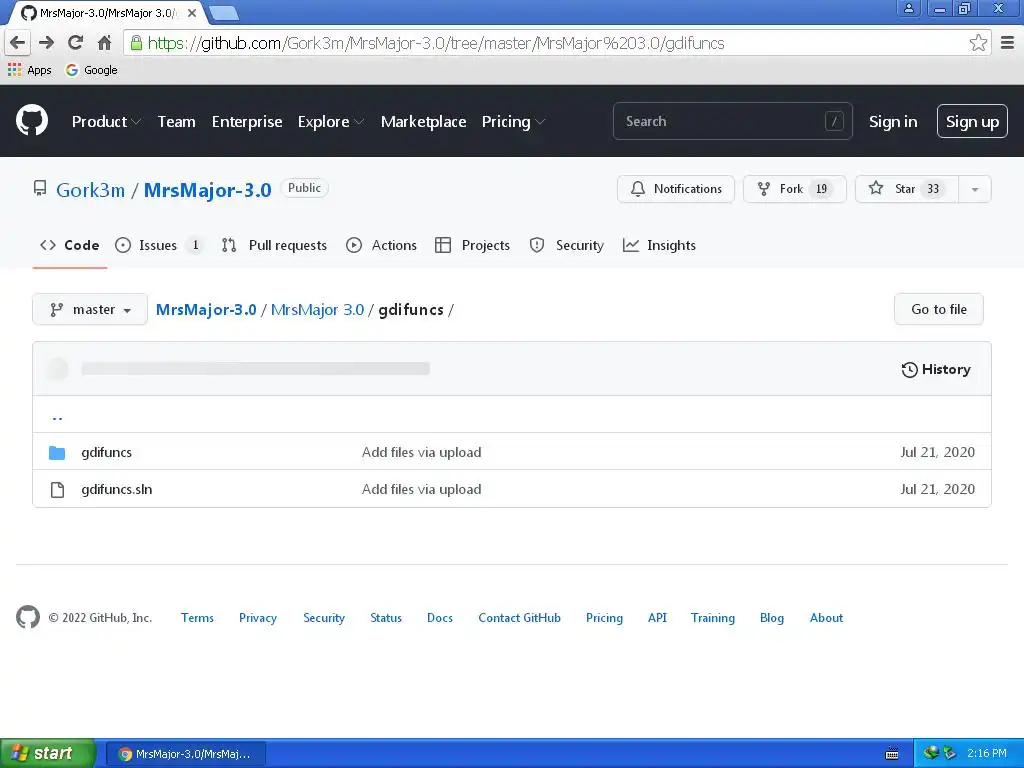The width and height of the screenshot is (1024, 768).
Task: Open the Insights tab
Action: click(x=659, y=246)
